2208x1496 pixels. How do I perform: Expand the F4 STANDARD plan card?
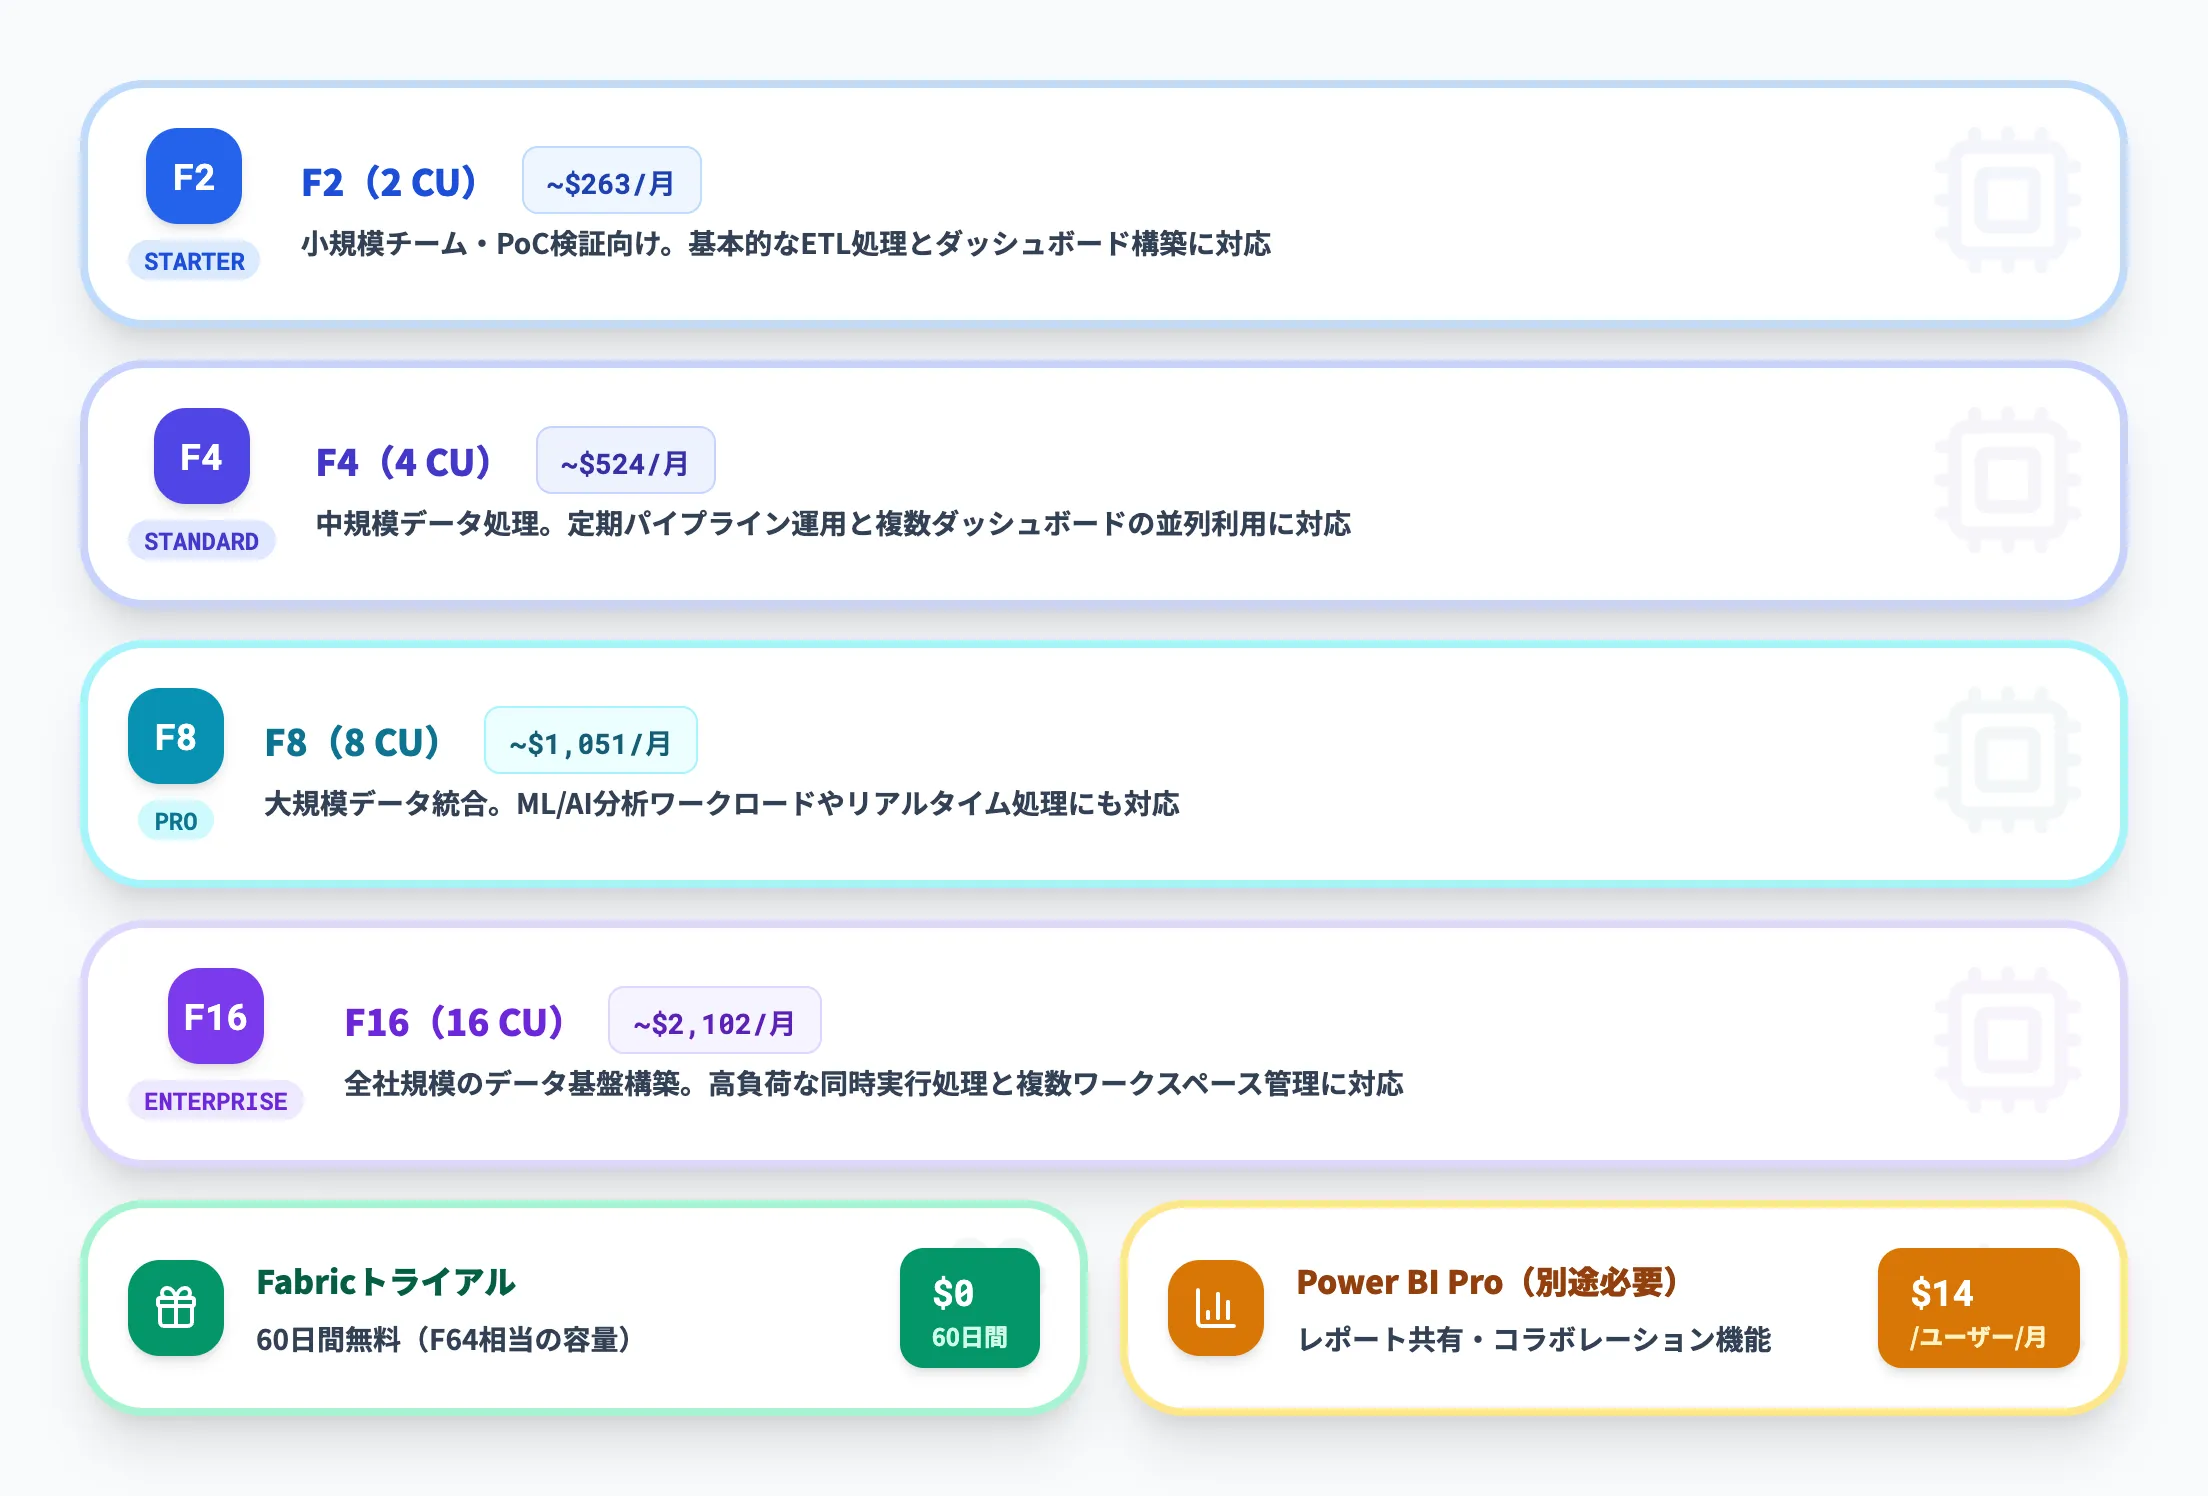pos(1100,483)
